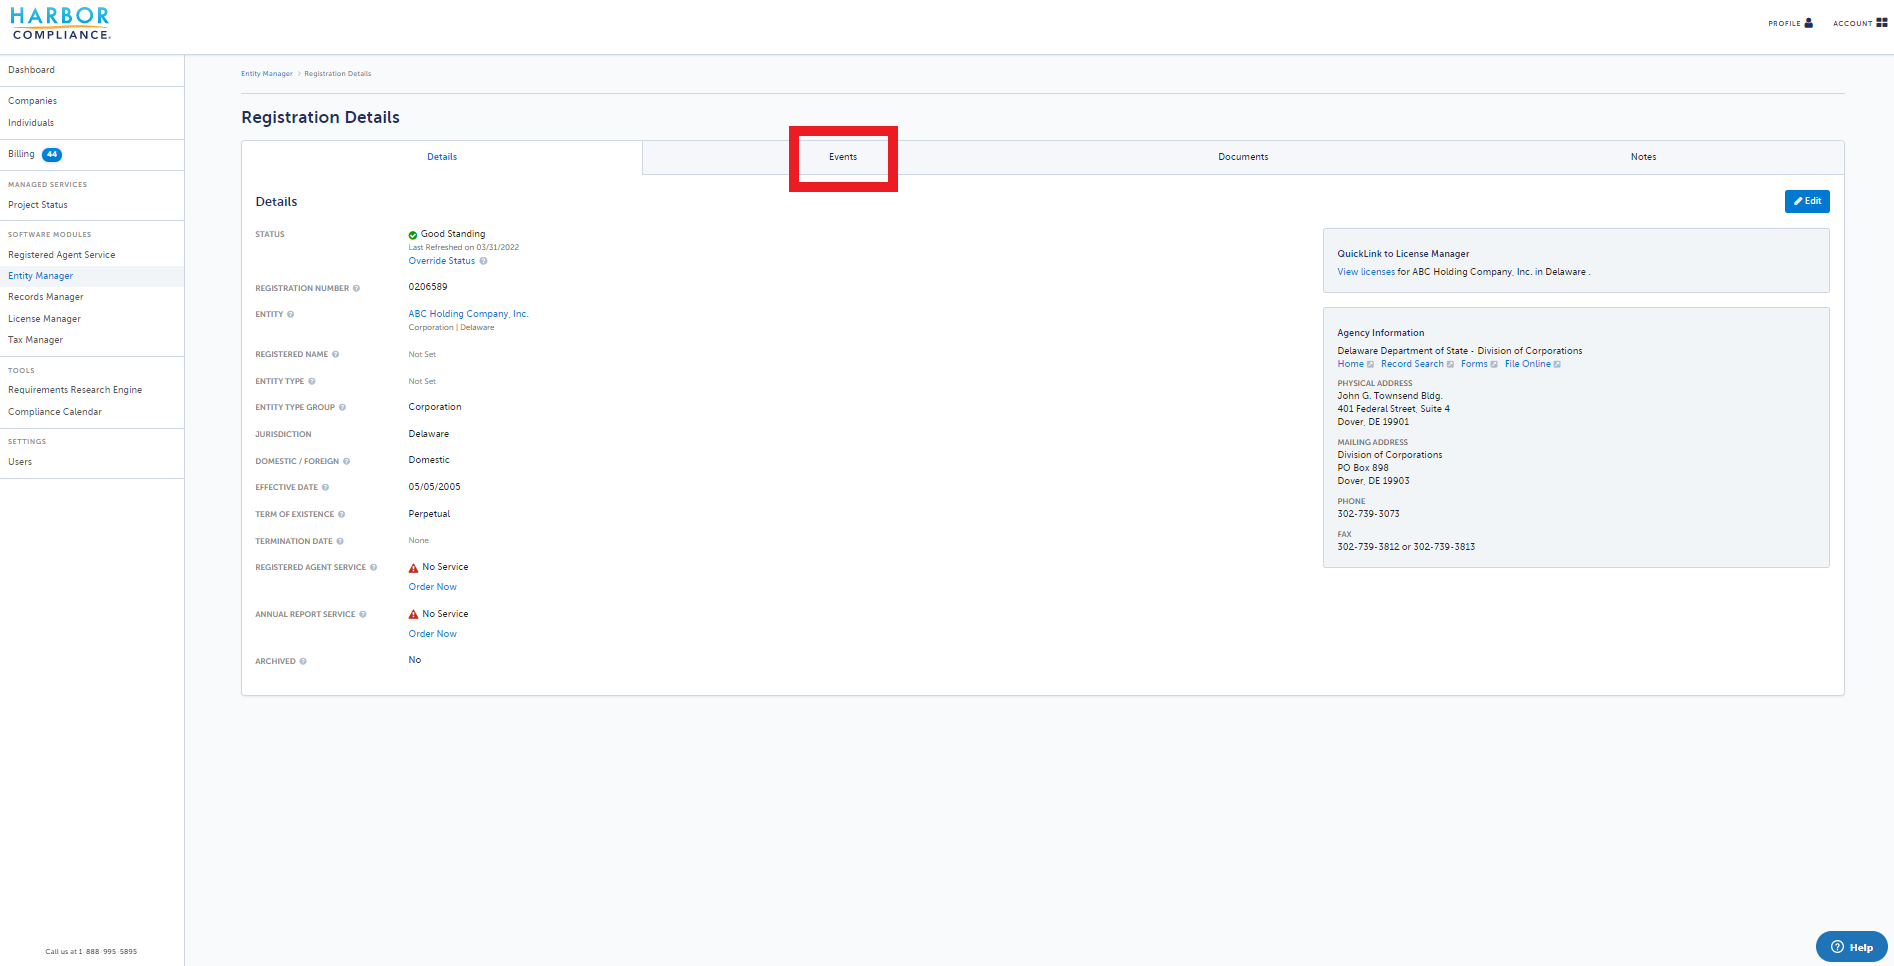Open ABC Holding Company, Inc. entity link
1894x966 pixels.
(x=468, y=314)
